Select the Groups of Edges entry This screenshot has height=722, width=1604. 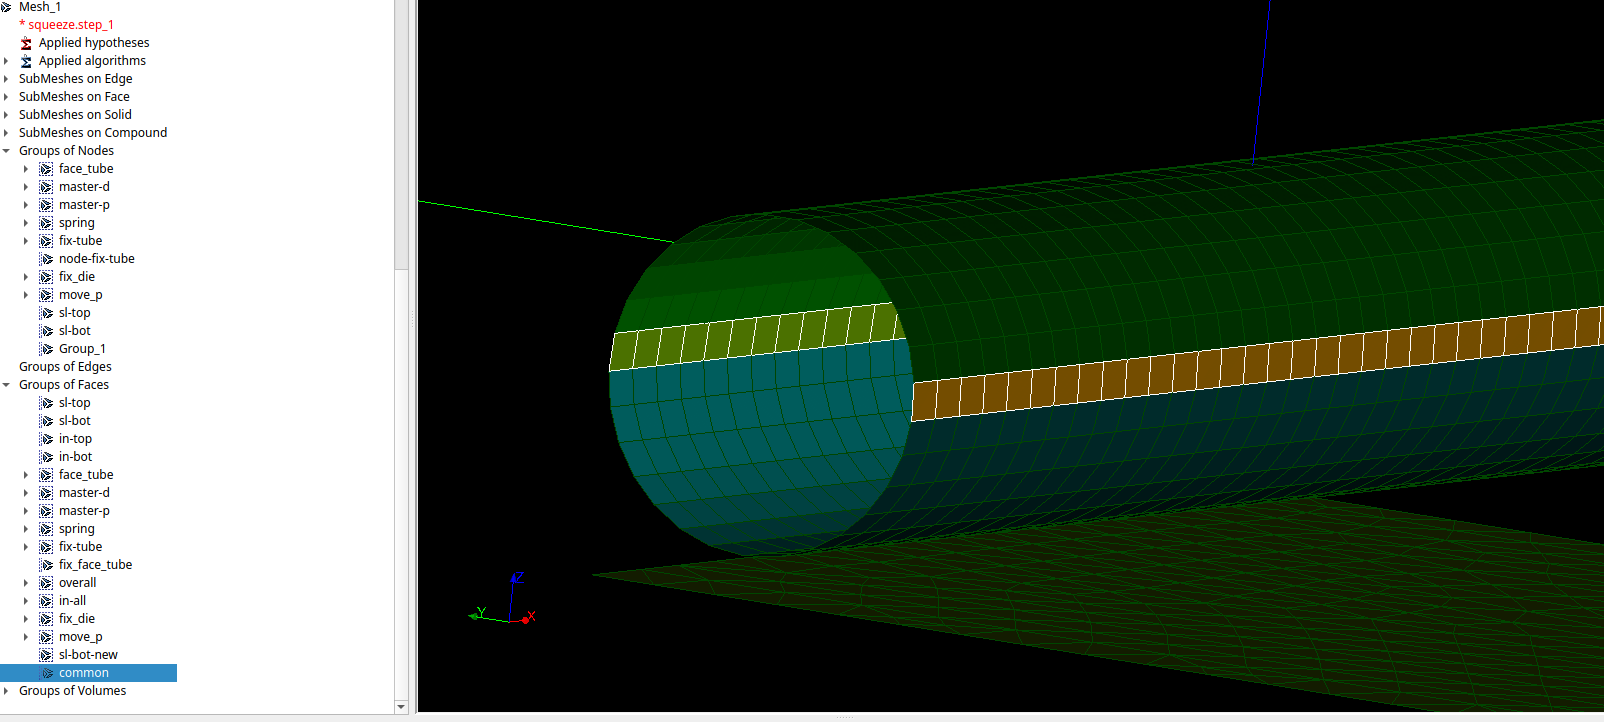click(65, 367)
